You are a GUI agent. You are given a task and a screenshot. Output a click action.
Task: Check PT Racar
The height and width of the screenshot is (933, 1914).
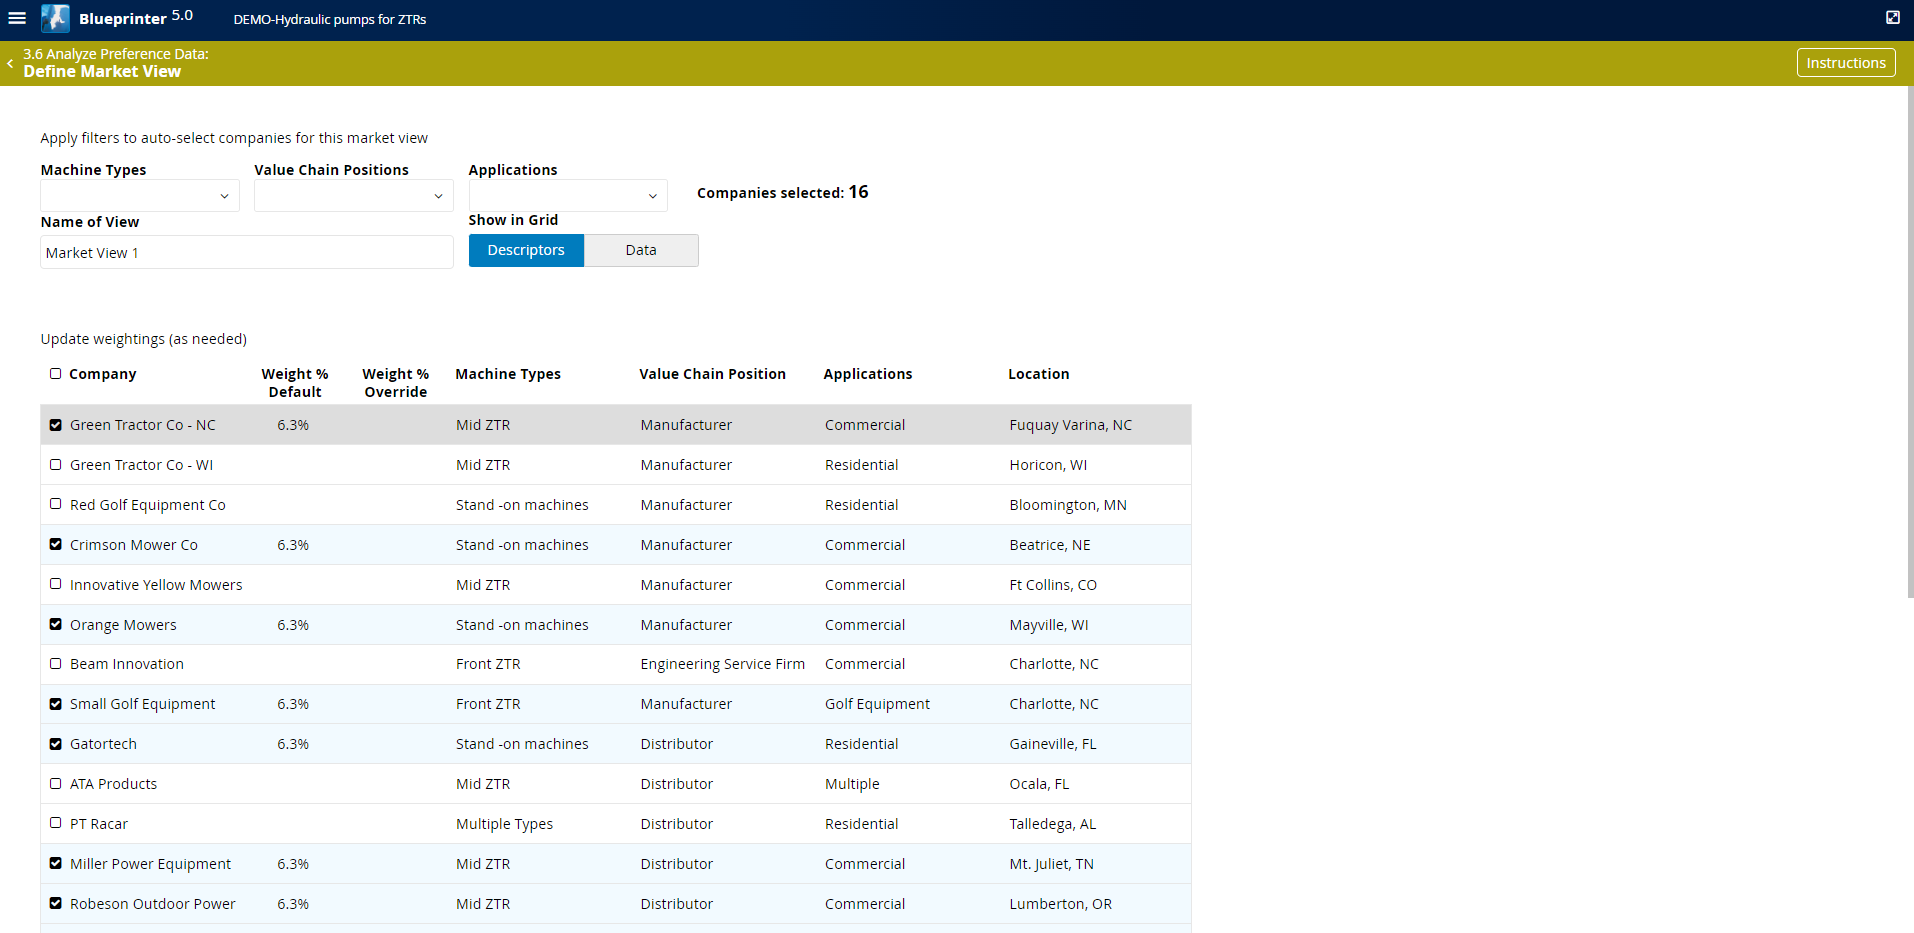56,823
